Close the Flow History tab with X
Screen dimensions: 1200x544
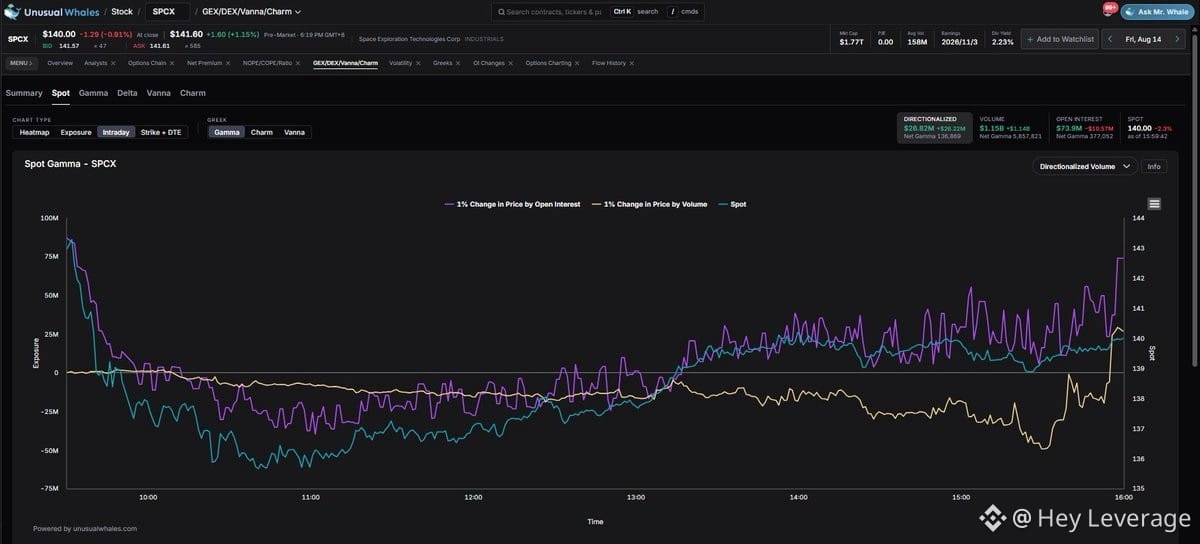click(x=633, y=63)
